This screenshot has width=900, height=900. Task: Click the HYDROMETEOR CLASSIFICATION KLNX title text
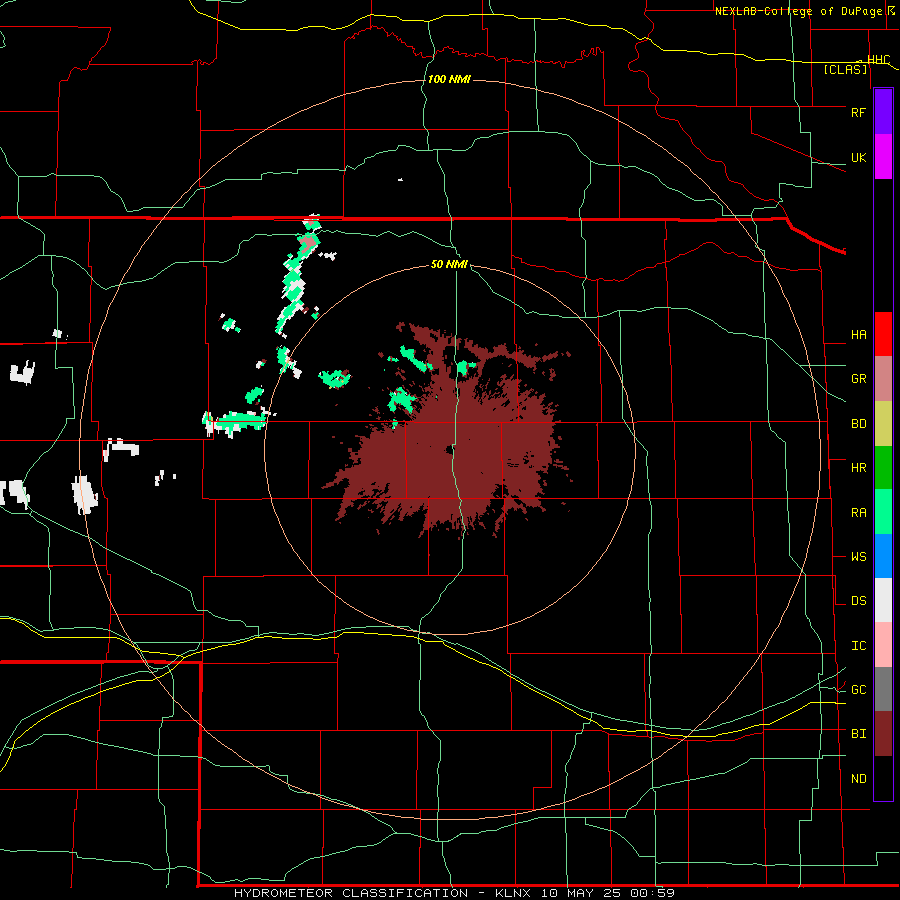pos(454,893)
